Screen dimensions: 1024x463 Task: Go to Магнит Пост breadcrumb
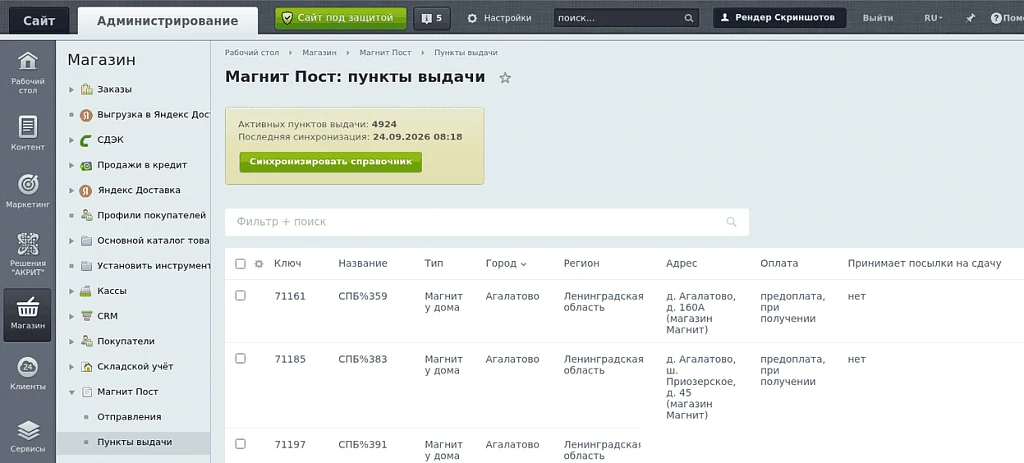point(385,53)
